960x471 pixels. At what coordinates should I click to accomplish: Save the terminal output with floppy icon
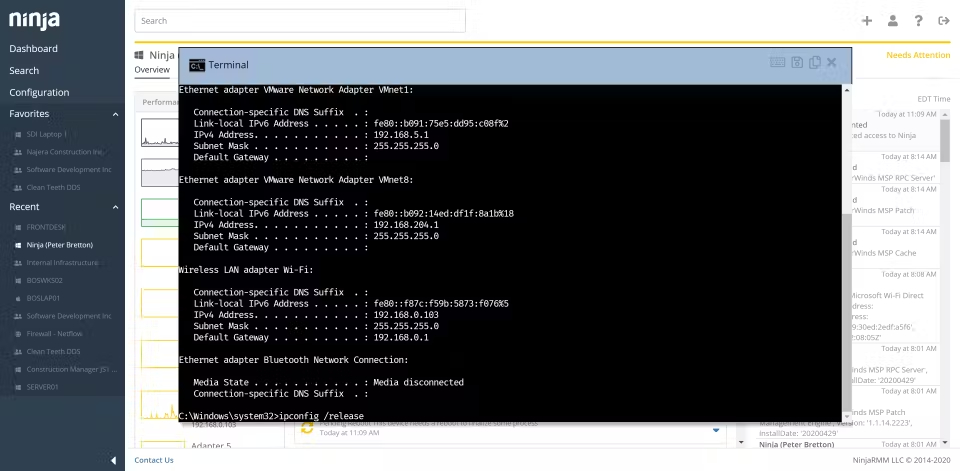797,62
